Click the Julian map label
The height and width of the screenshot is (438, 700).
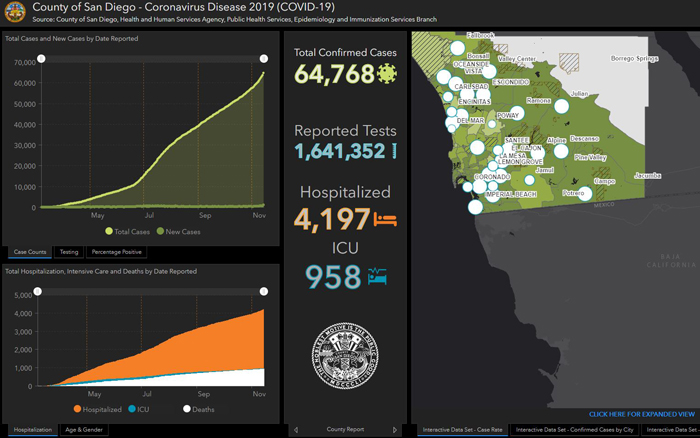(x=579, y=94)
